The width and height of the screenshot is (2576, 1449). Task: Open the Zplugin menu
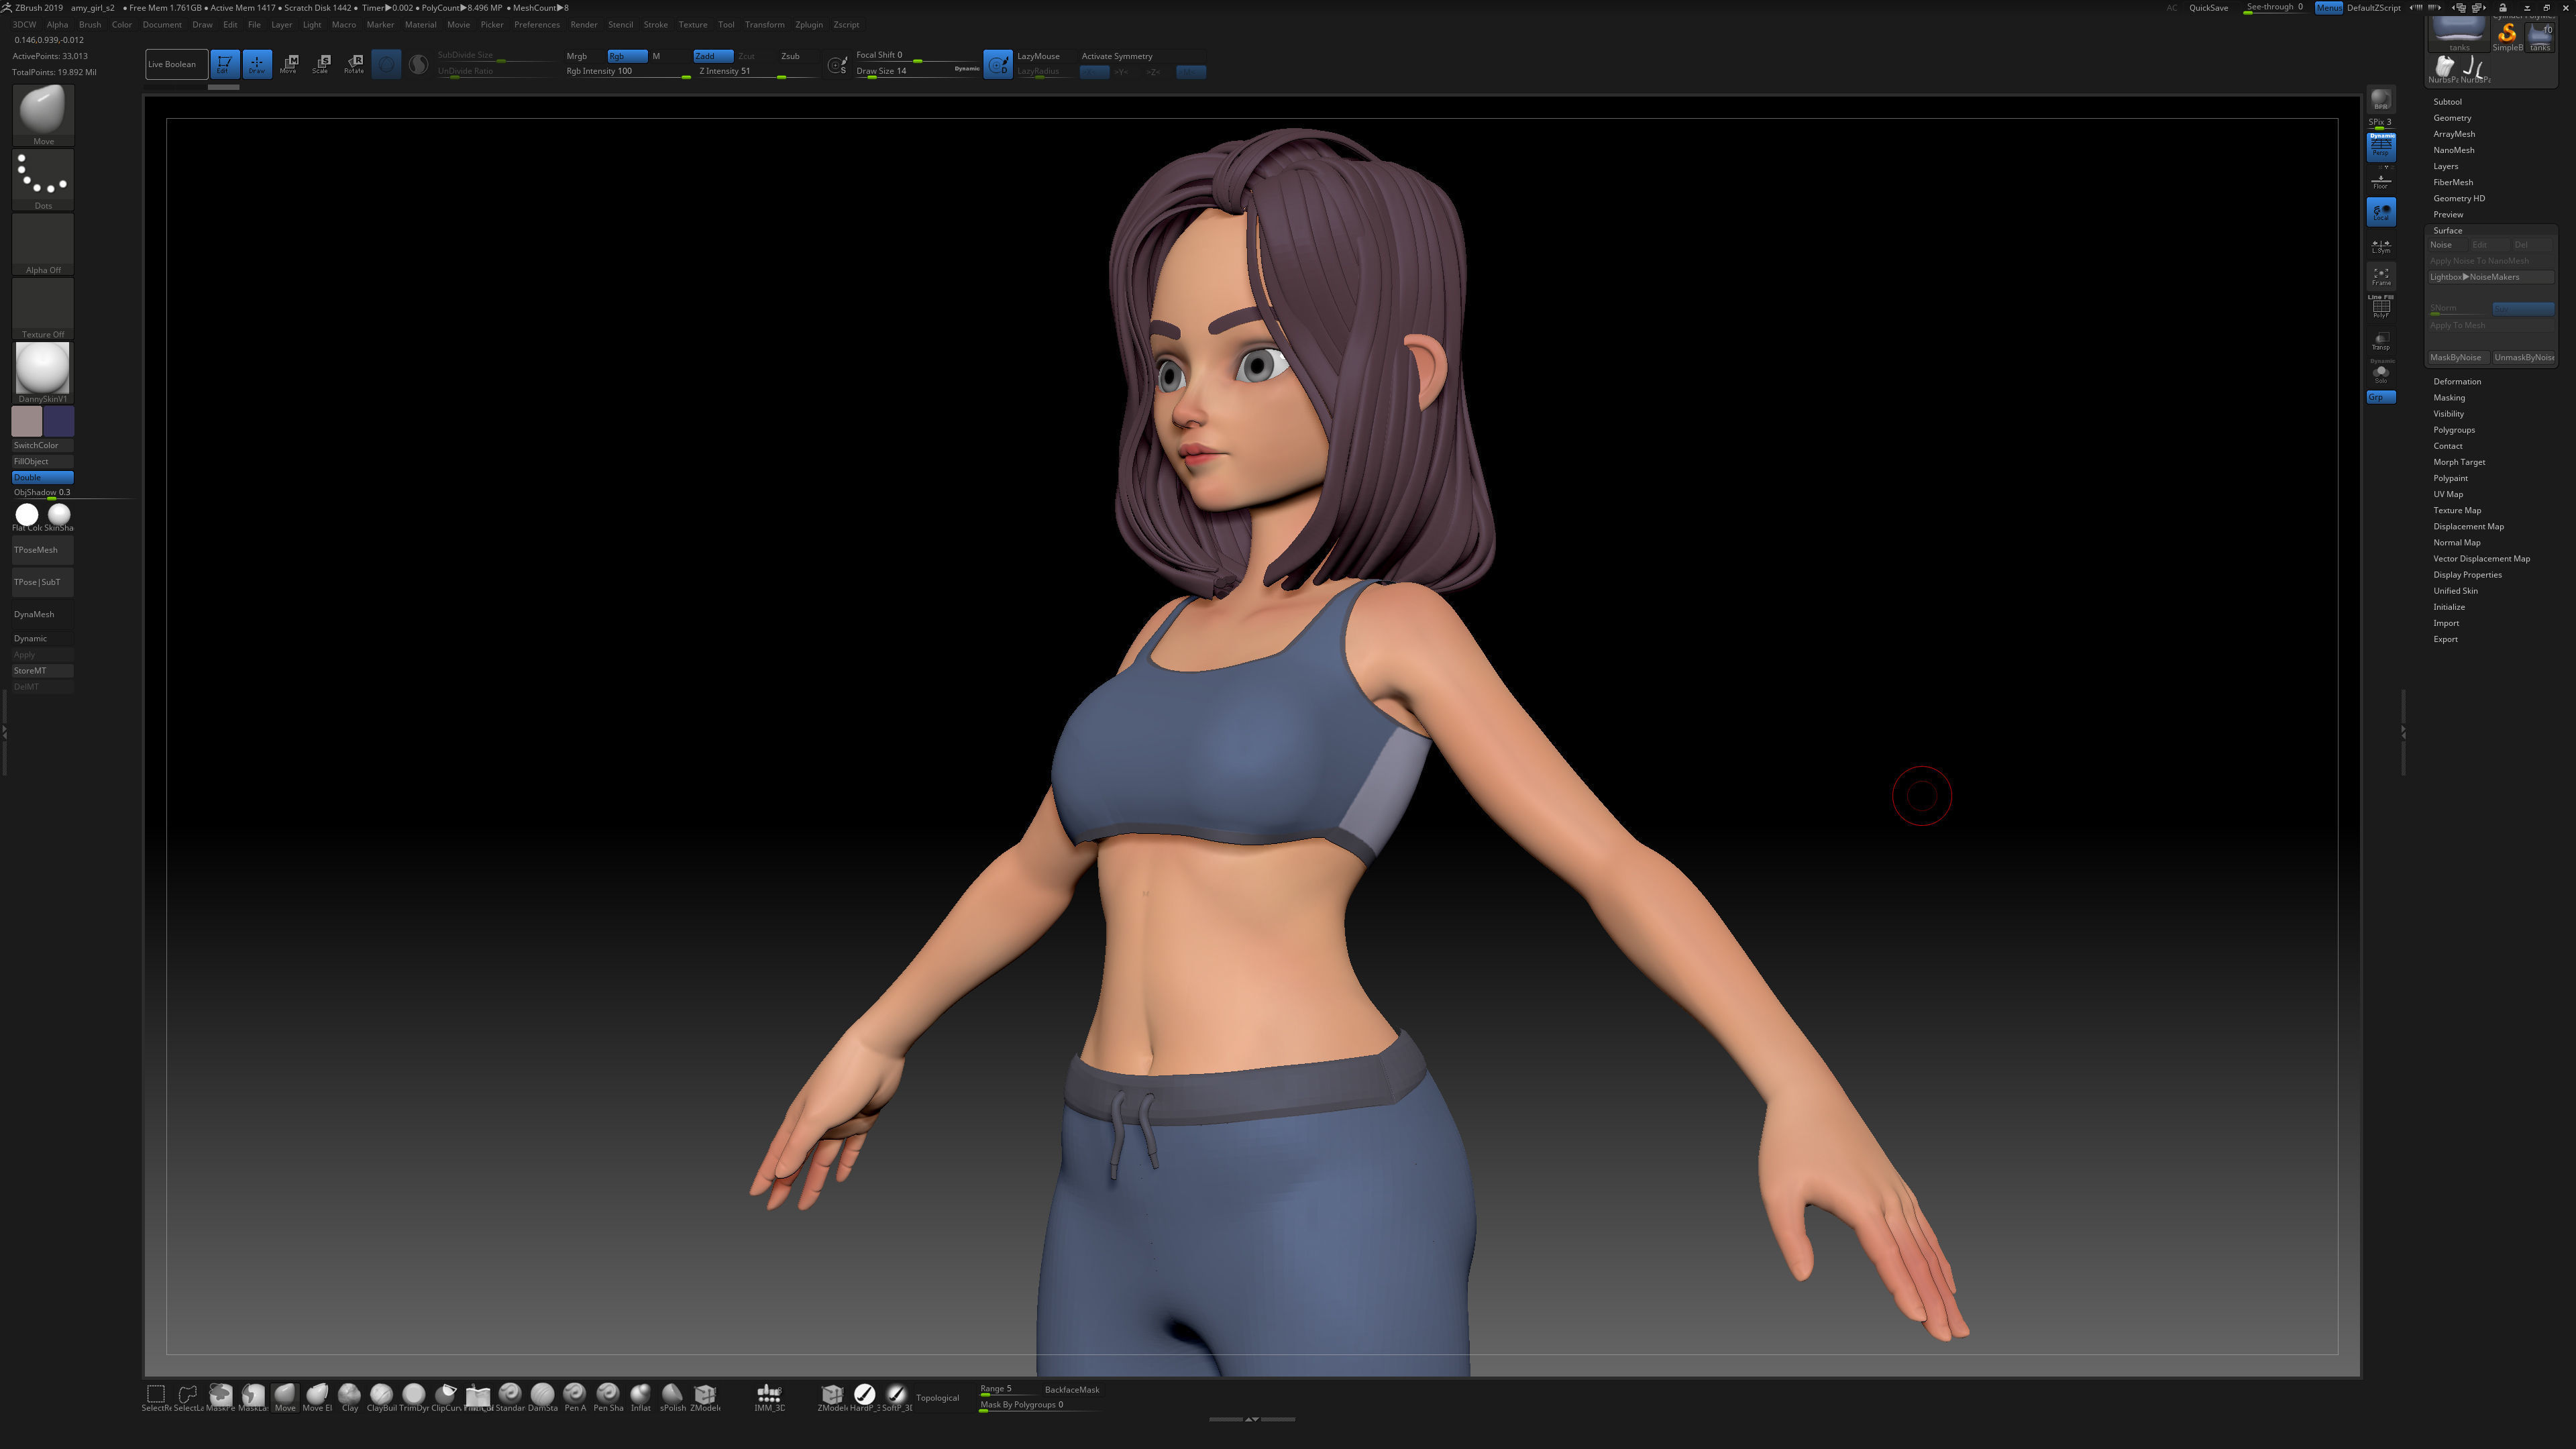[808, 25]
